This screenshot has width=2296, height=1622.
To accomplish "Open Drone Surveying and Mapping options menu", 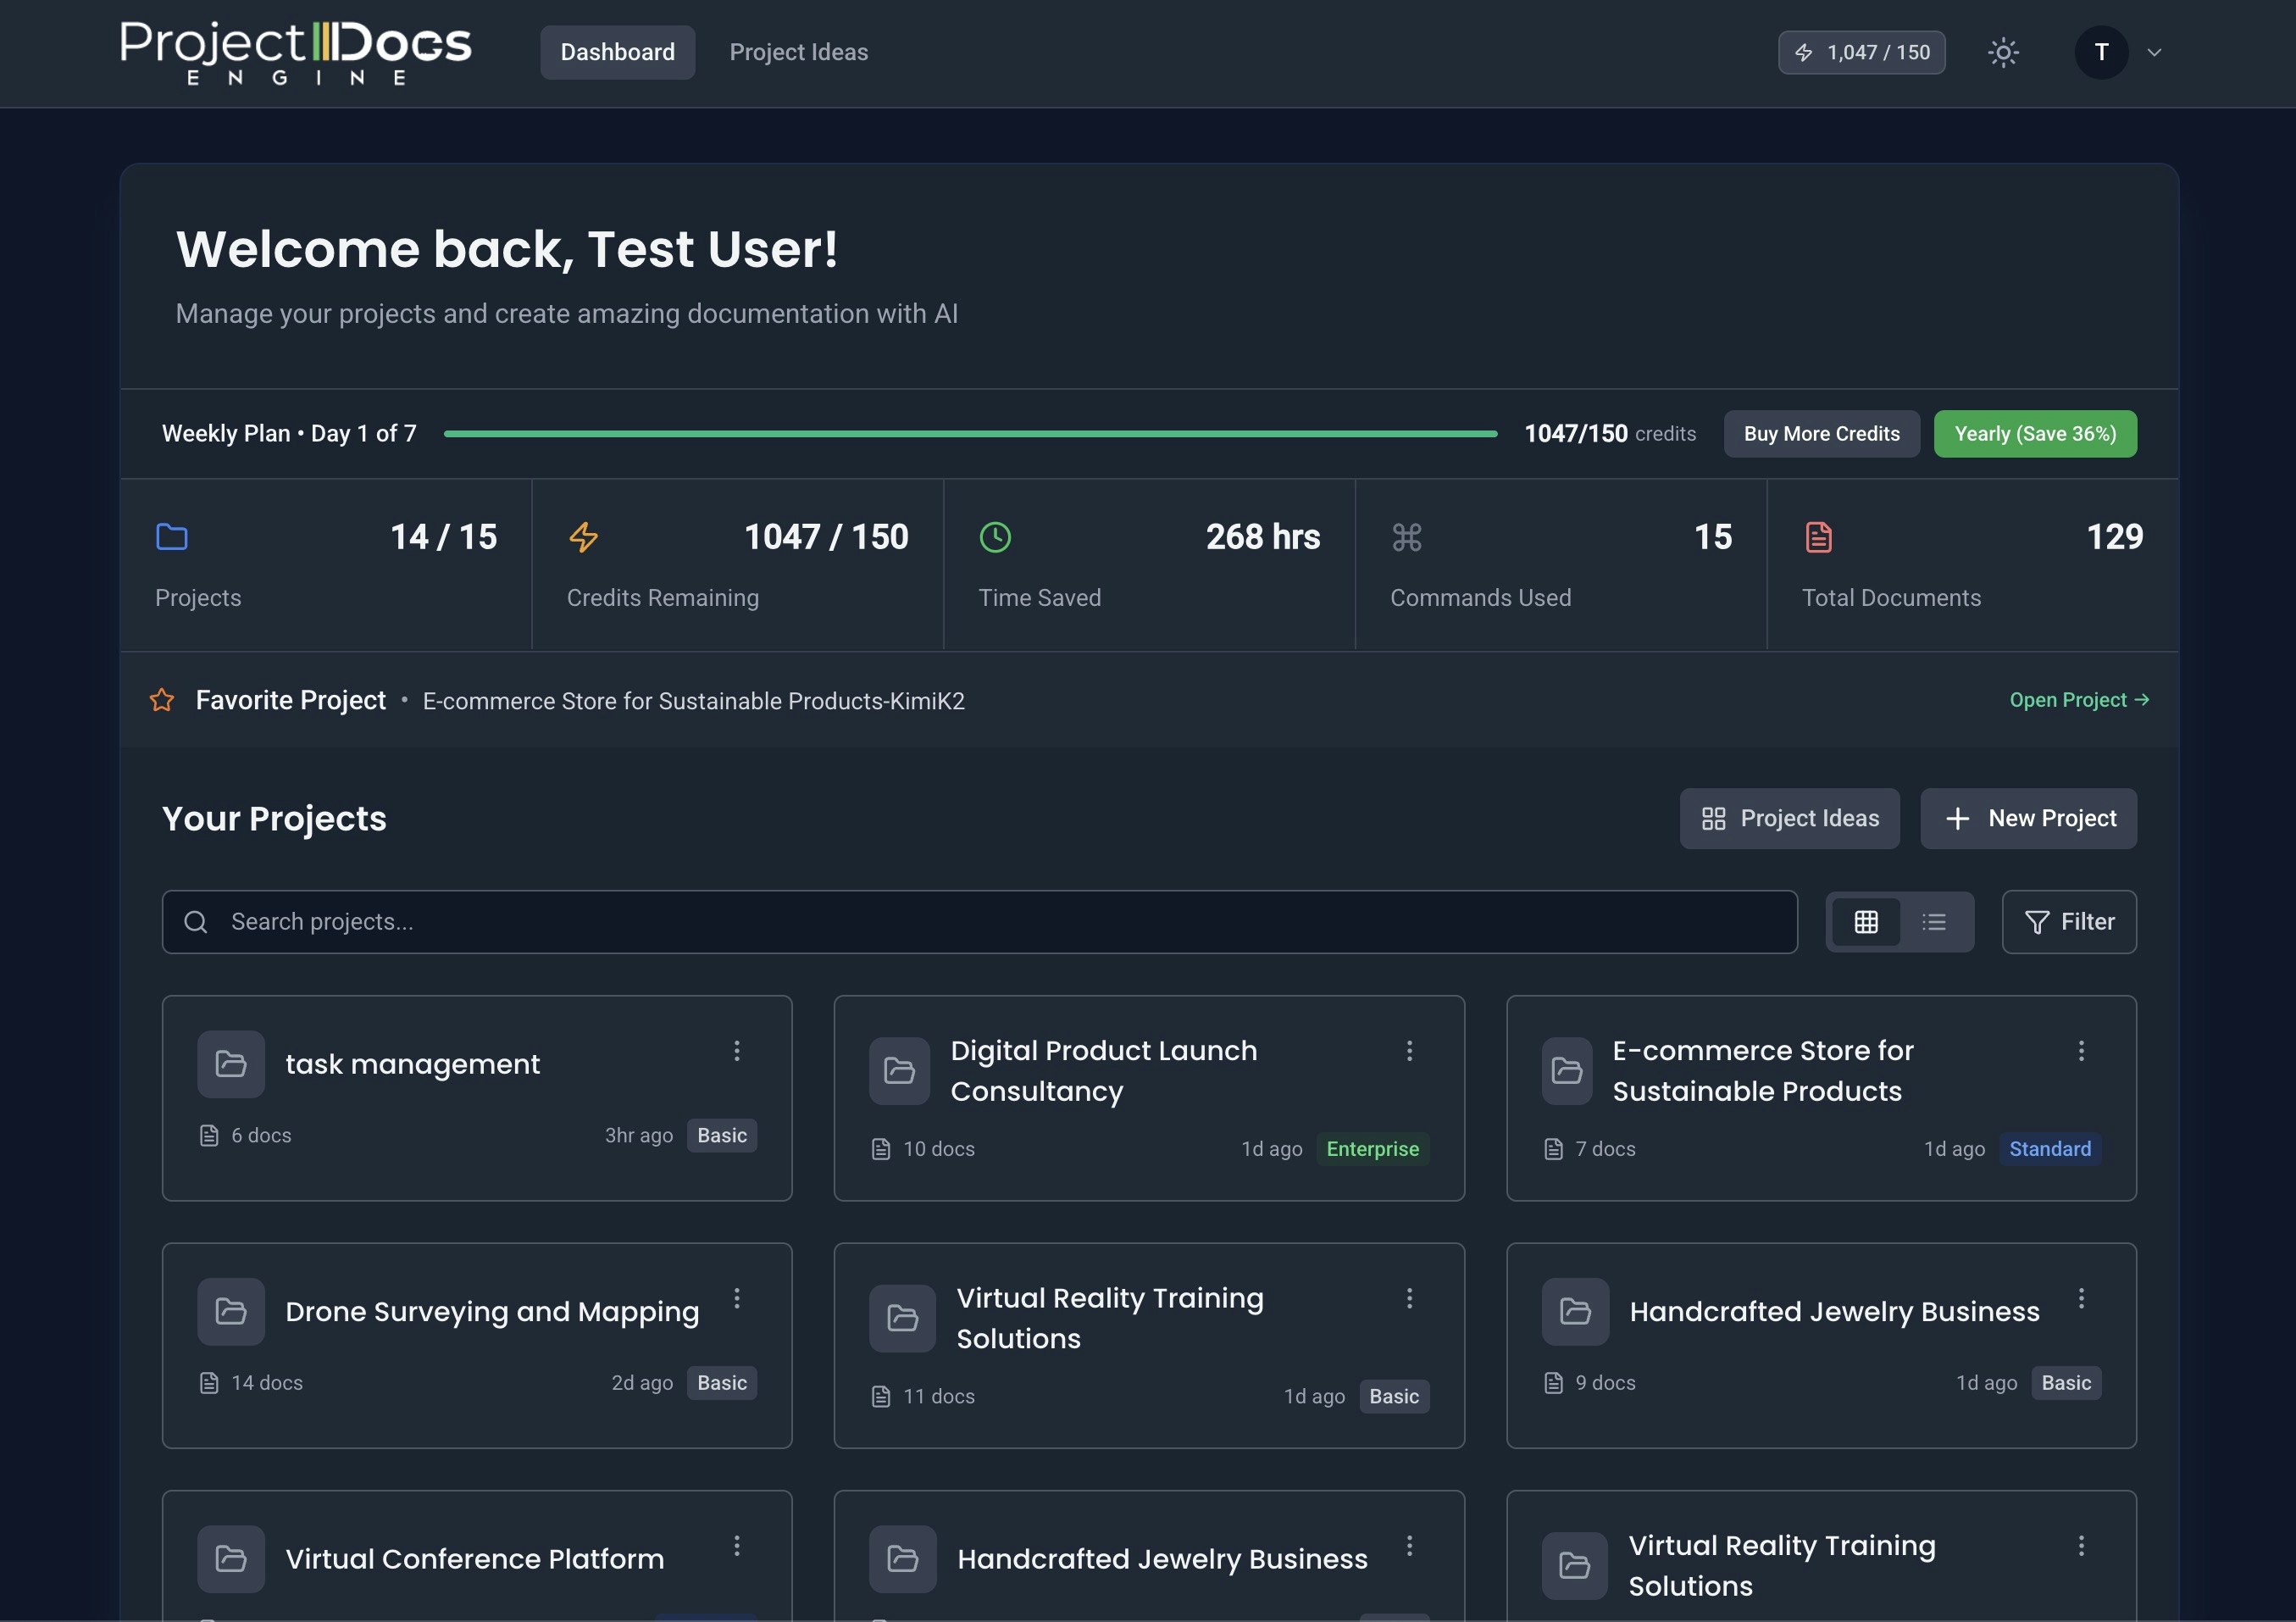I will coord(737,1298).
